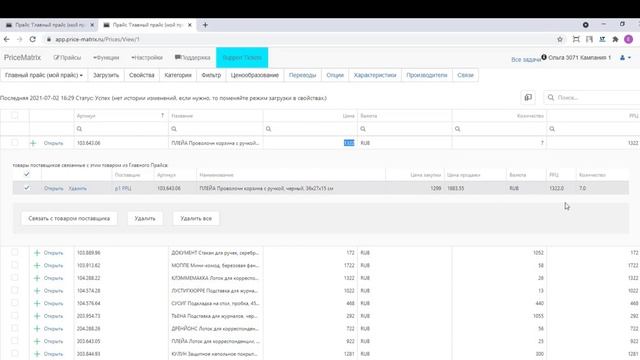This screenshot has width=640, height=360.
Task: Open the browser extensions puzzle icon
Action: click(x=616, y=39)
